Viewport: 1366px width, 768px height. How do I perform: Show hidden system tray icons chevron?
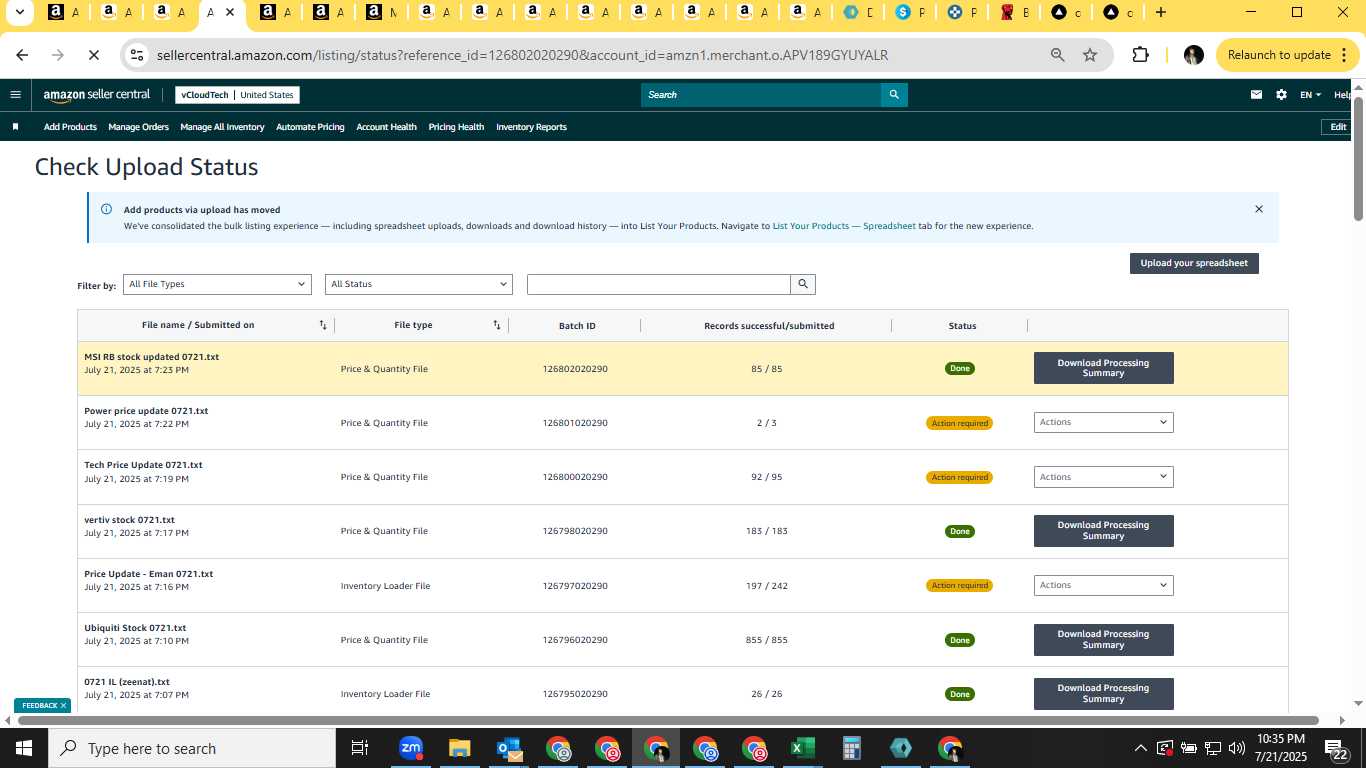click(1140, 748)
